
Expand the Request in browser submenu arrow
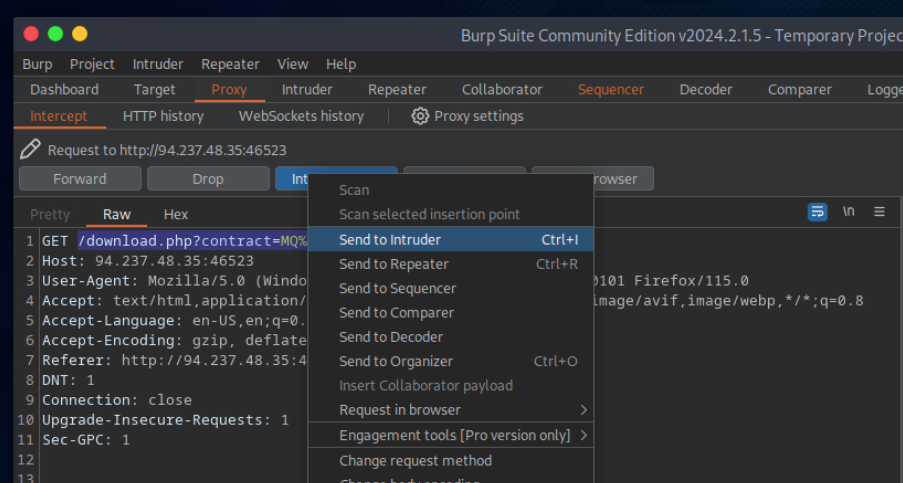tap(583, 410)
